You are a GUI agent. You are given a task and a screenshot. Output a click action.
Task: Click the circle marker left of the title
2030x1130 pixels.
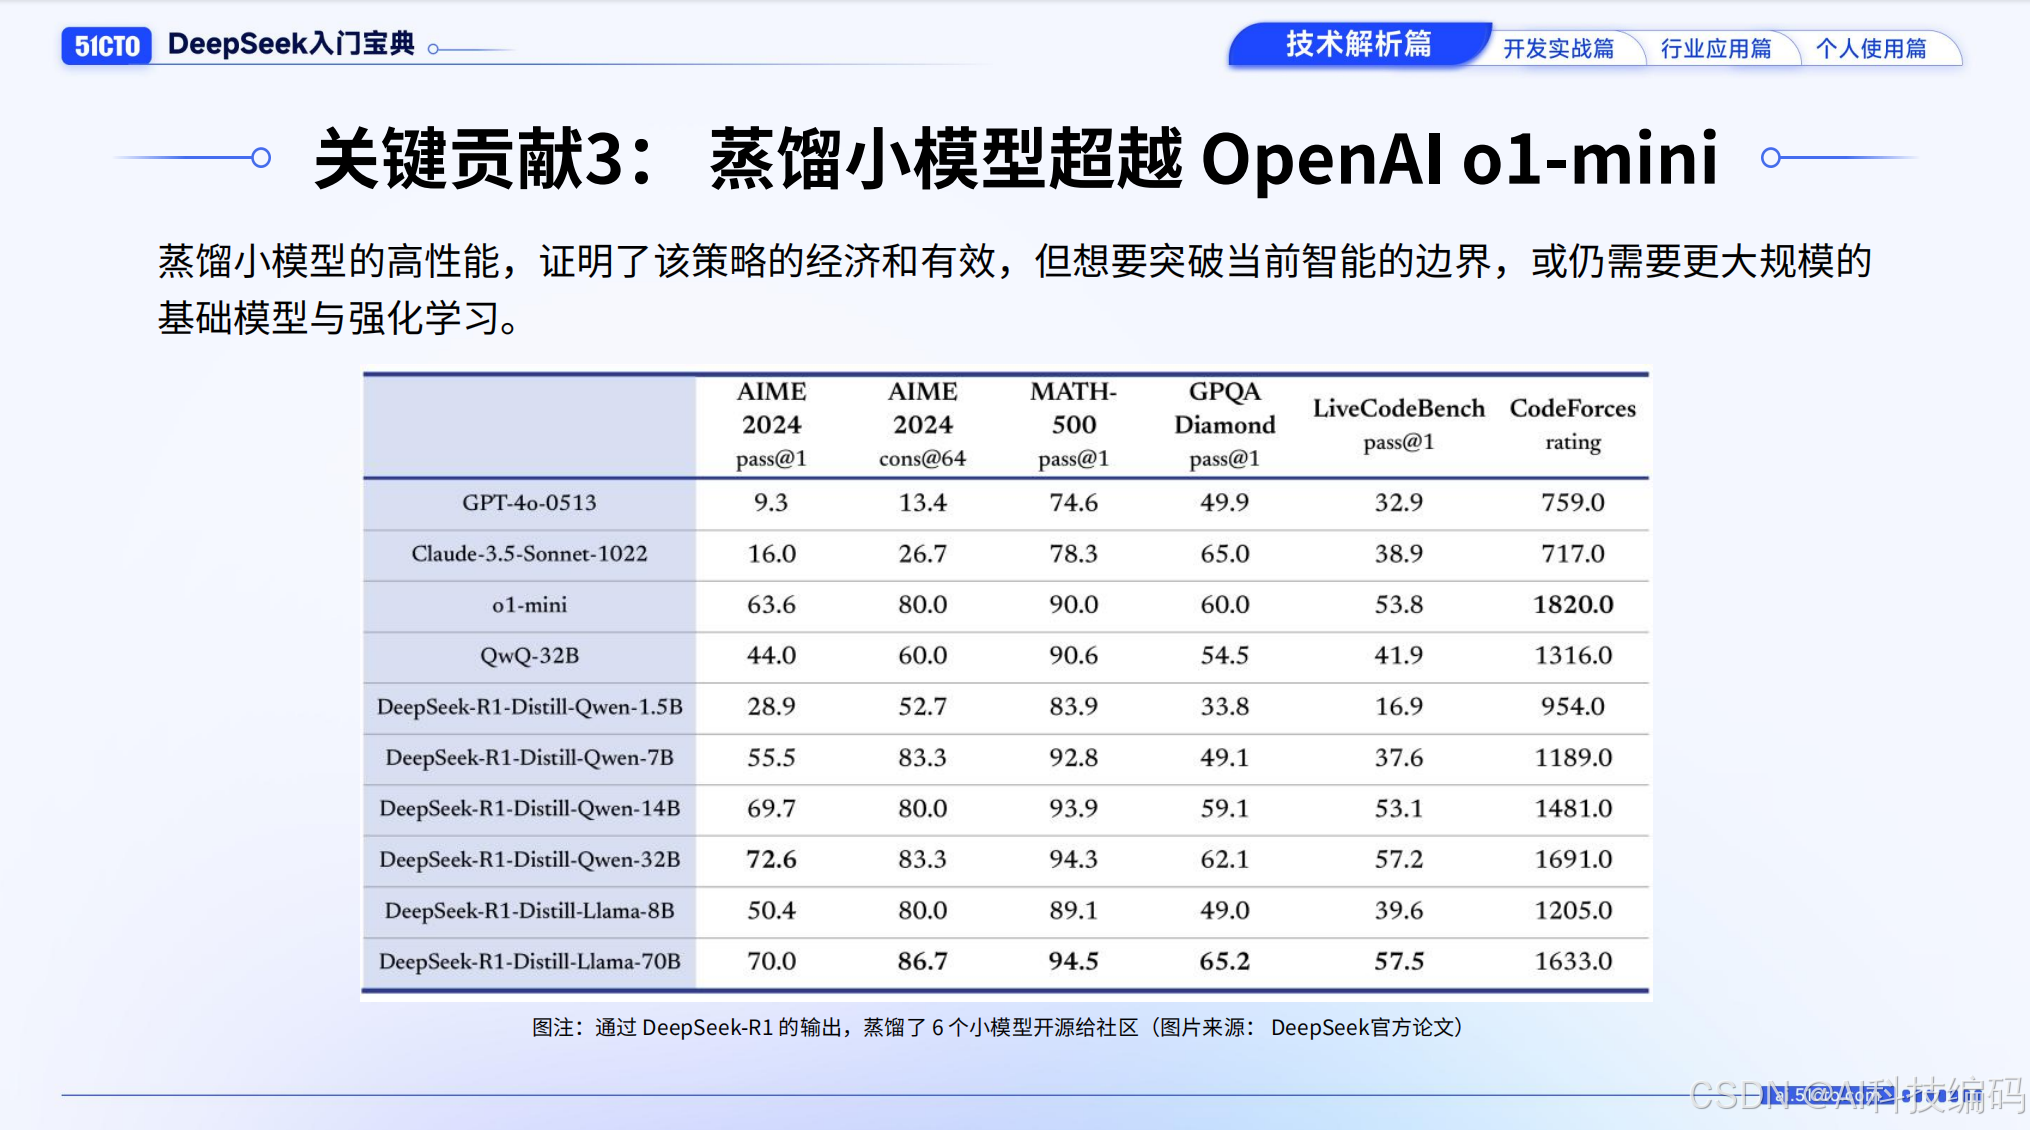point(261,158)
